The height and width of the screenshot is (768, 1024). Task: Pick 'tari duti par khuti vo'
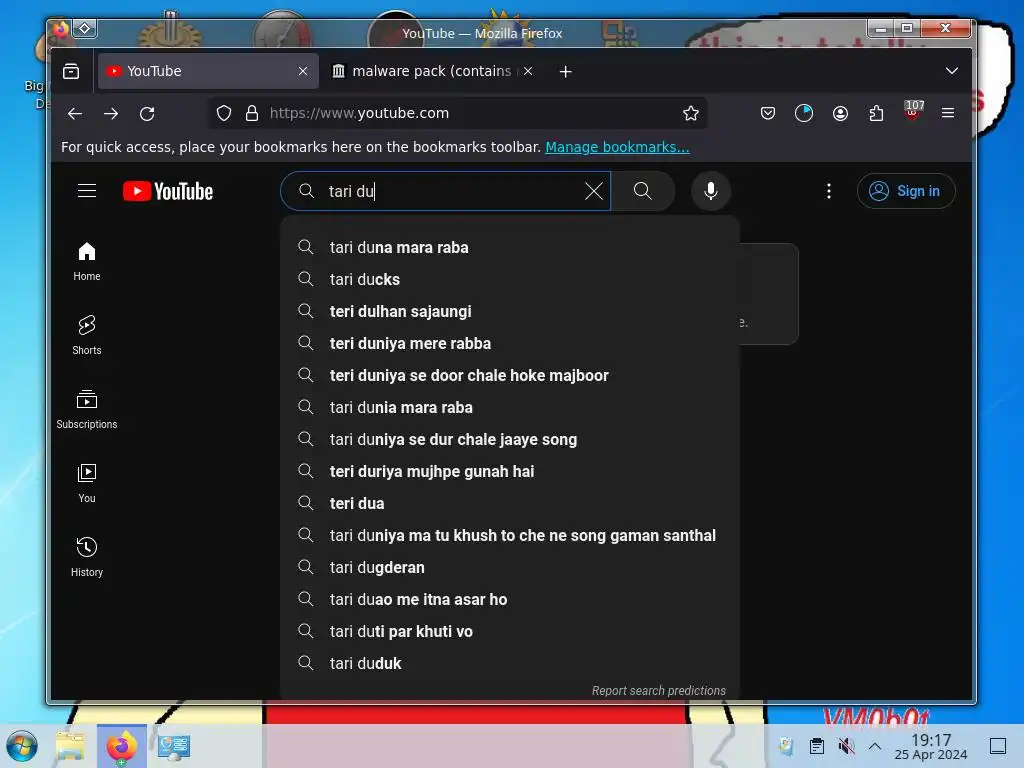tap(509, 632)
